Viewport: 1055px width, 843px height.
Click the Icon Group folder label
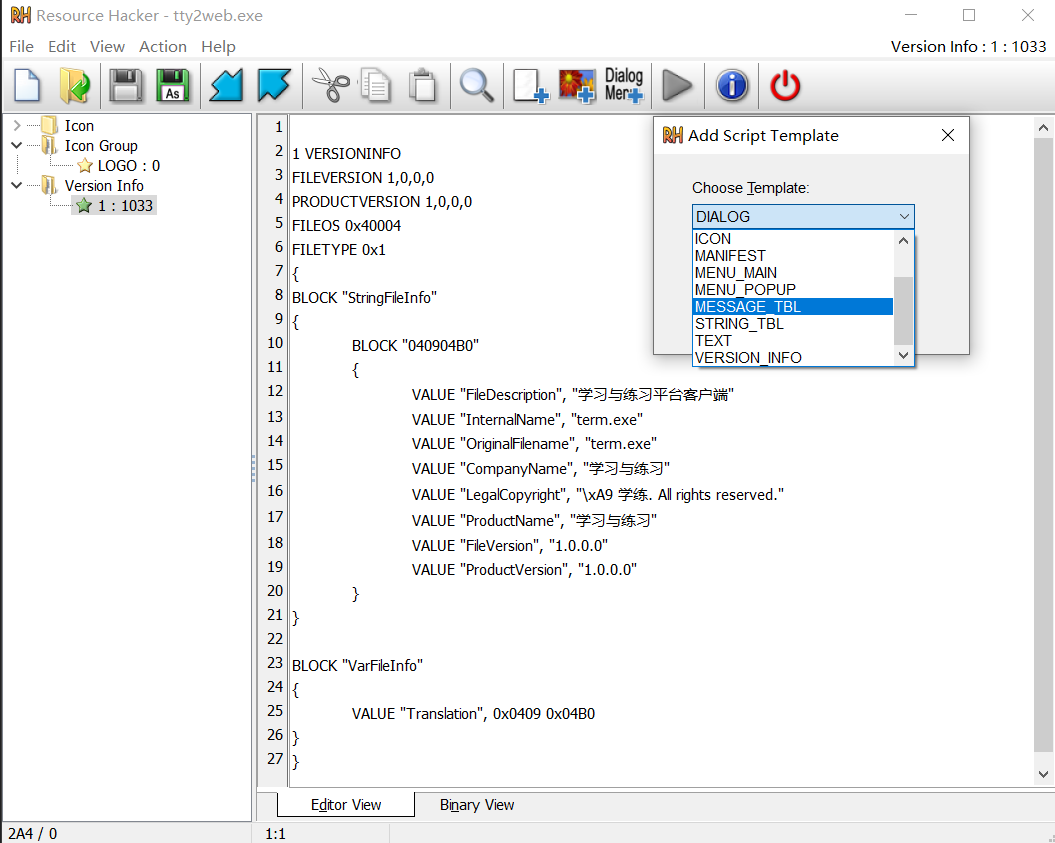[101, 145]
